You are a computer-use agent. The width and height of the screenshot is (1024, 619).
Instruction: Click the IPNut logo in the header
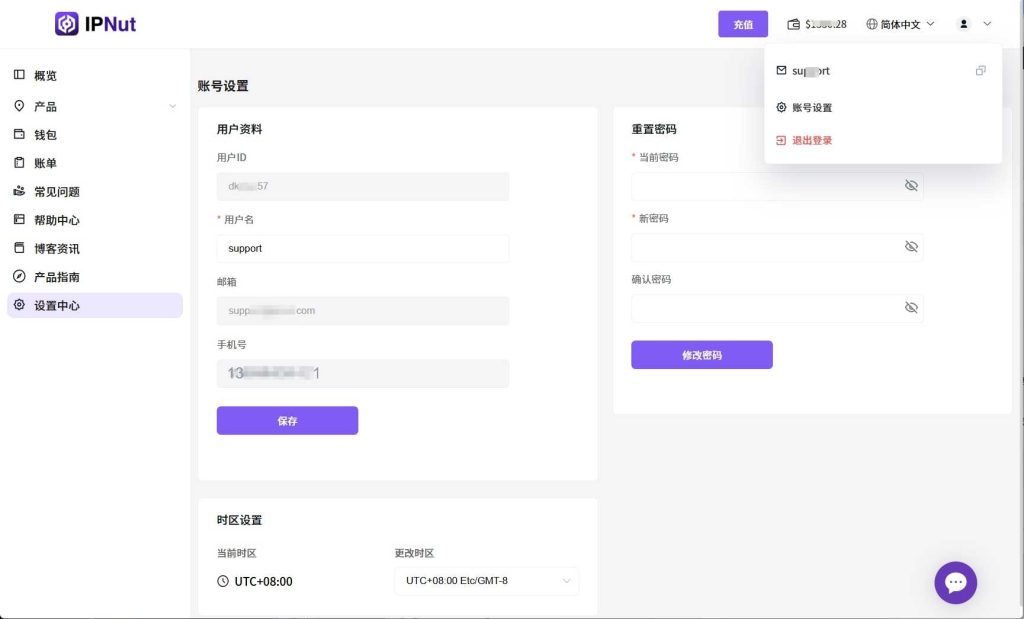point(96,23)
